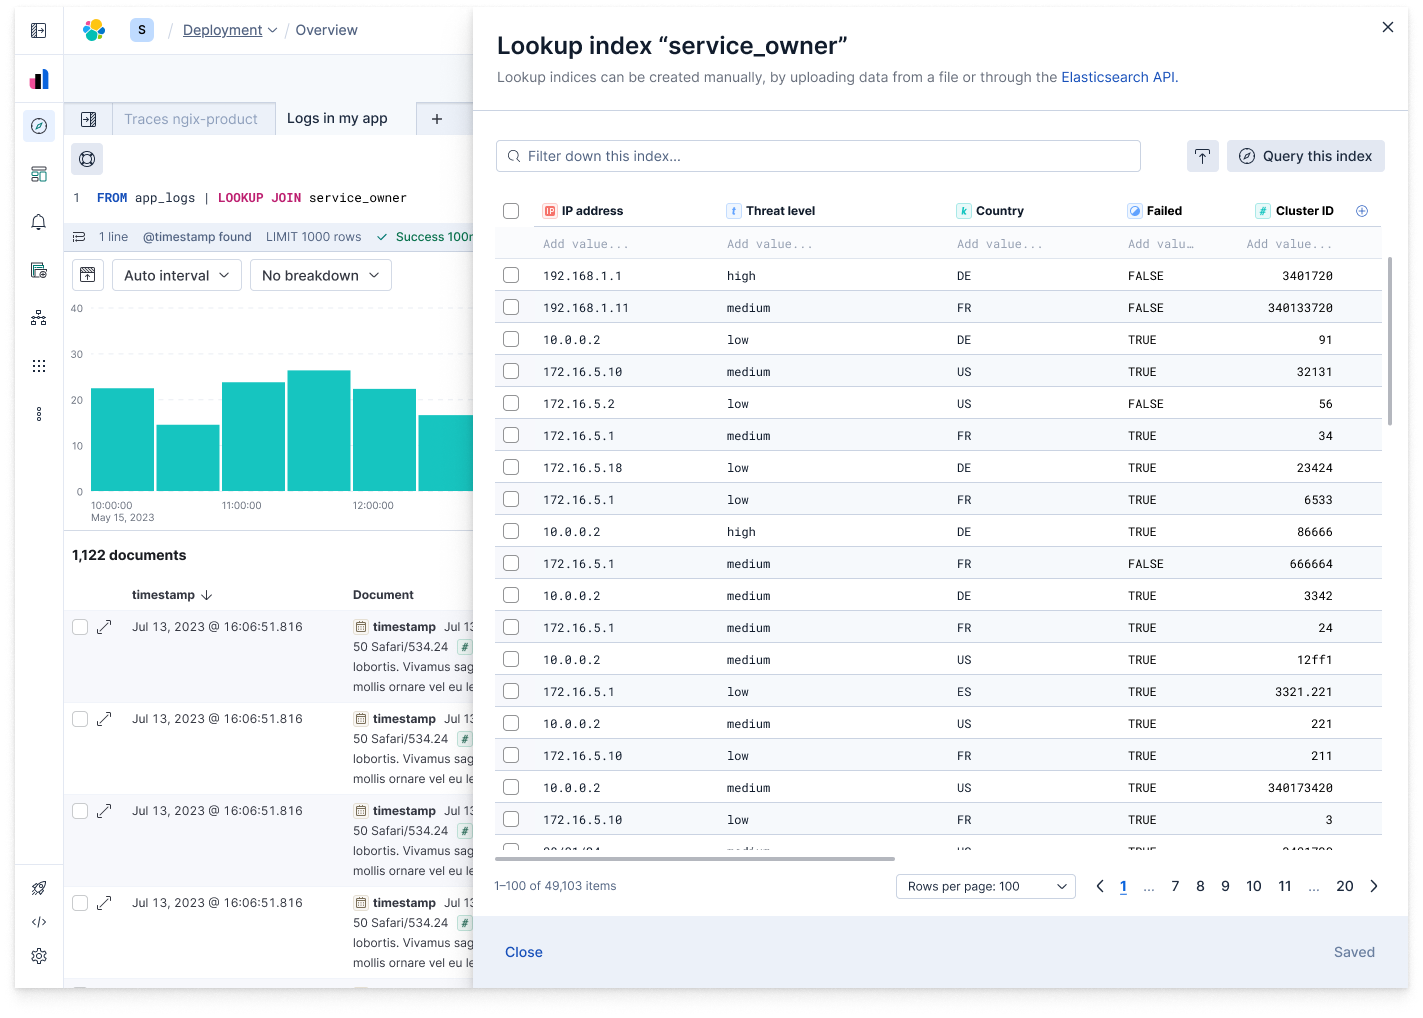
Task: Click the developer tools code icon
Action: click(39, 922)
